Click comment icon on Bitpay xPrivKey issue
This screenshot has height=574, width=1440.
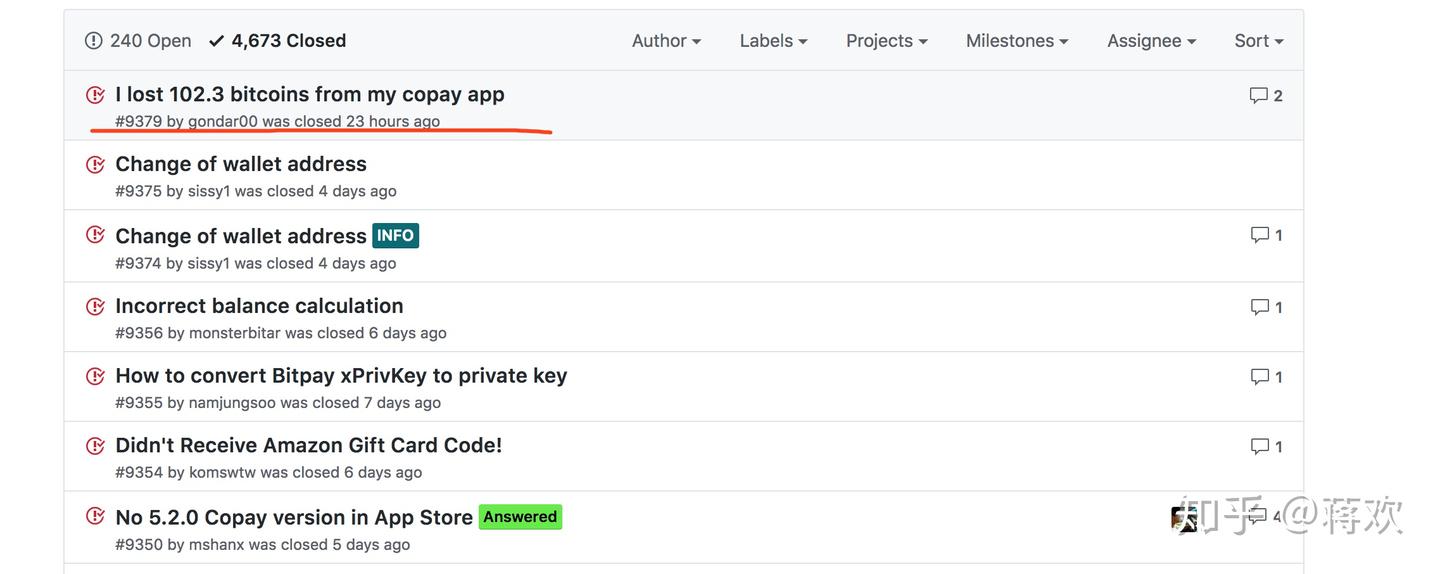[x=1259, y=377]
